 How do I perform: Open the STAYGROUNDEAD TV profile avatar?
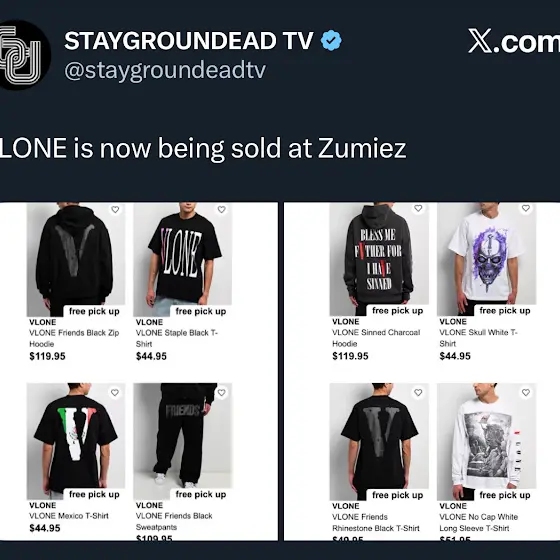pos(22,55)
